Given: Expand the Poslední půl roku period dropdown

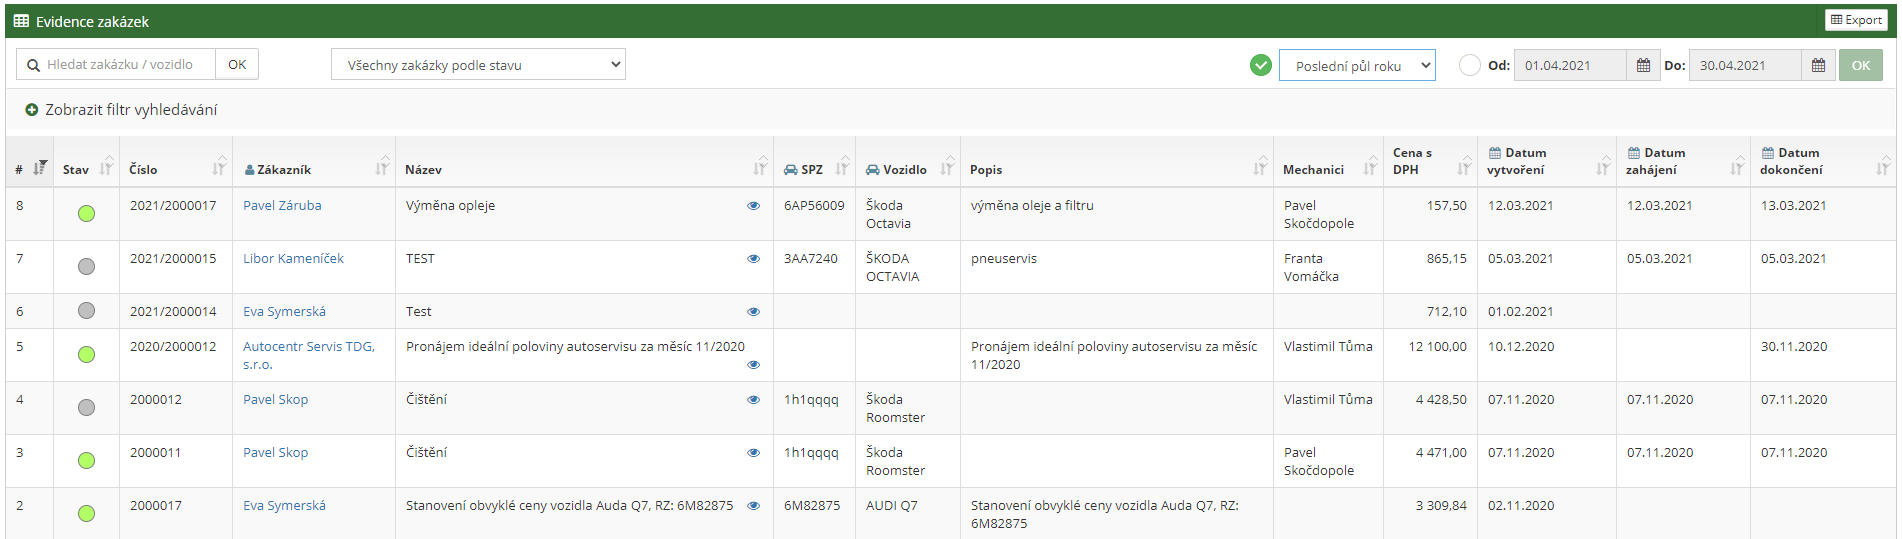Looking at the screenshot, I should pos(1356,66).
